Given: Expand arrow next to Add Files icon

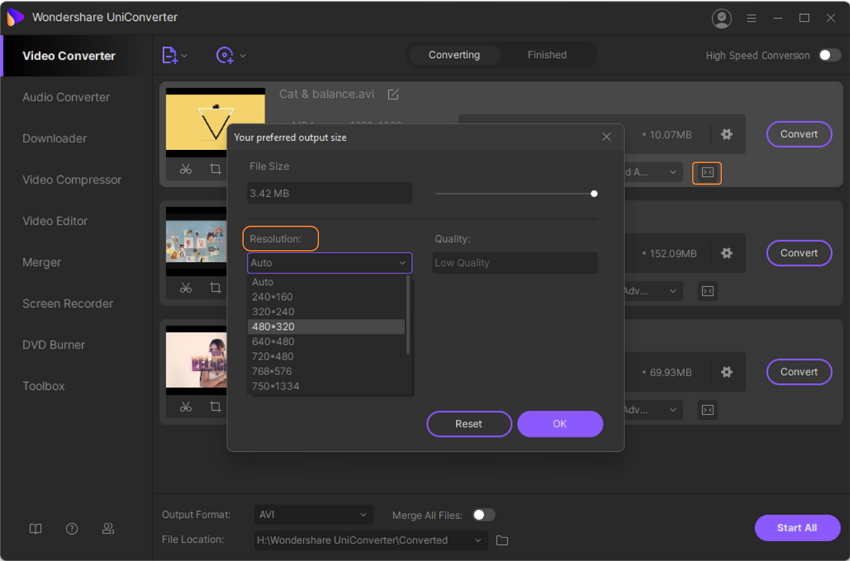Looking at the screenshot, I should click(184, 56).
